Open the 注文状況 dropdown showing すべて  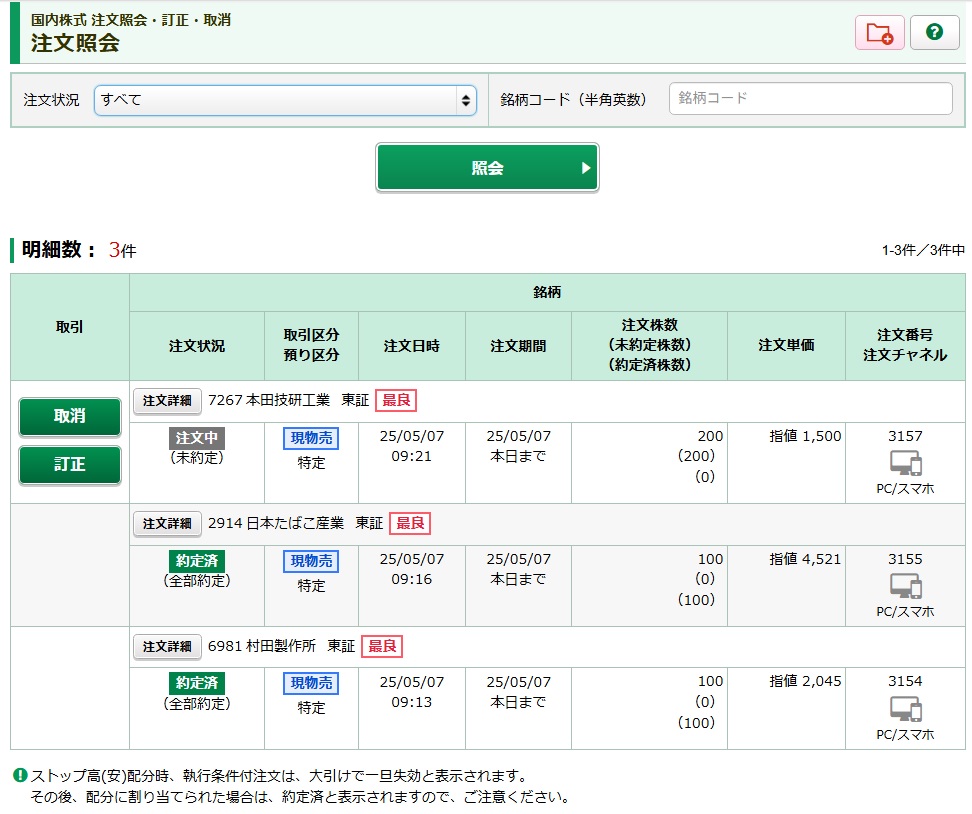tap(285, 100)
